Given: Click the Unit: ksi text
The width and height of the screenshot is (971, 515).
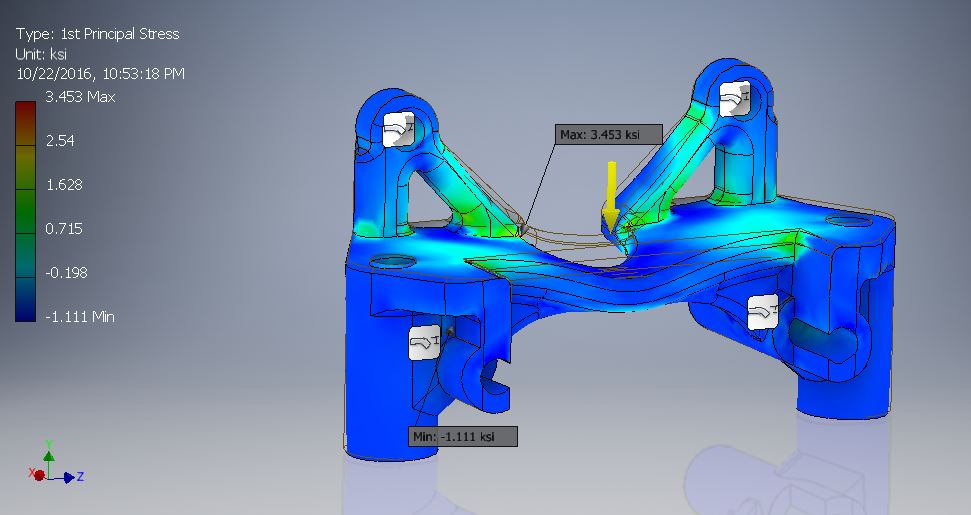Looking at the screenshot, I should pos(41,54).
